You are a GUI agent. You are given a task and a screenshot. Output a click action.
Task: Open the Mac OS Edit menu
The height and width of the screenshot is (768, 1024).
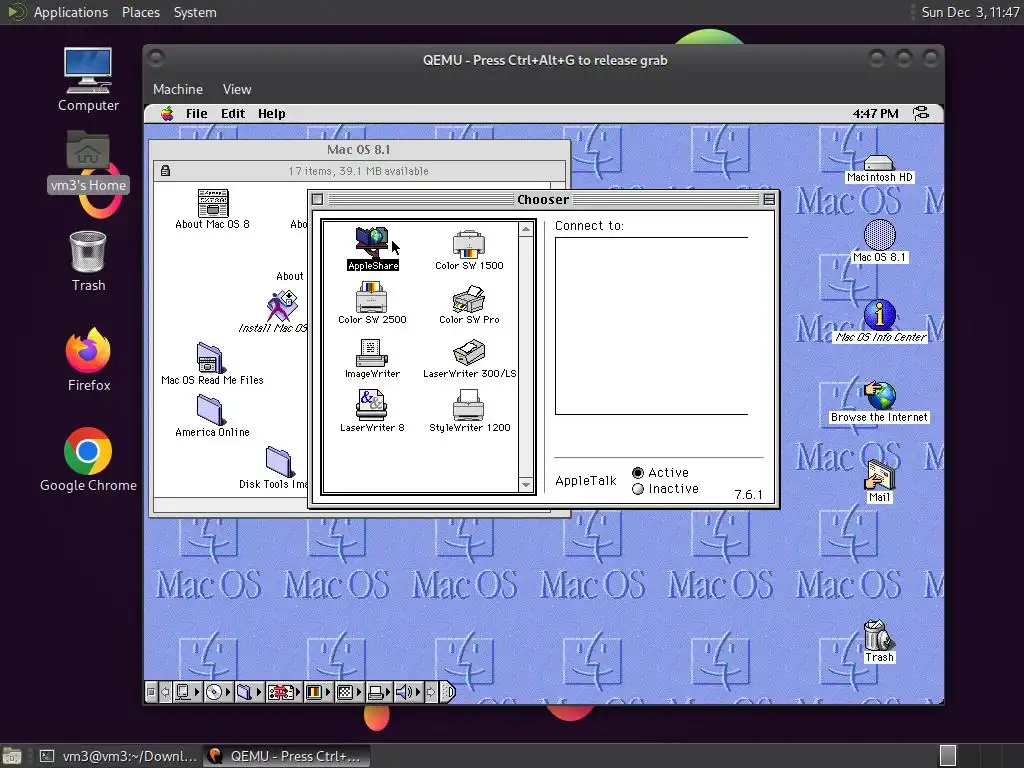tap(232, 114)
